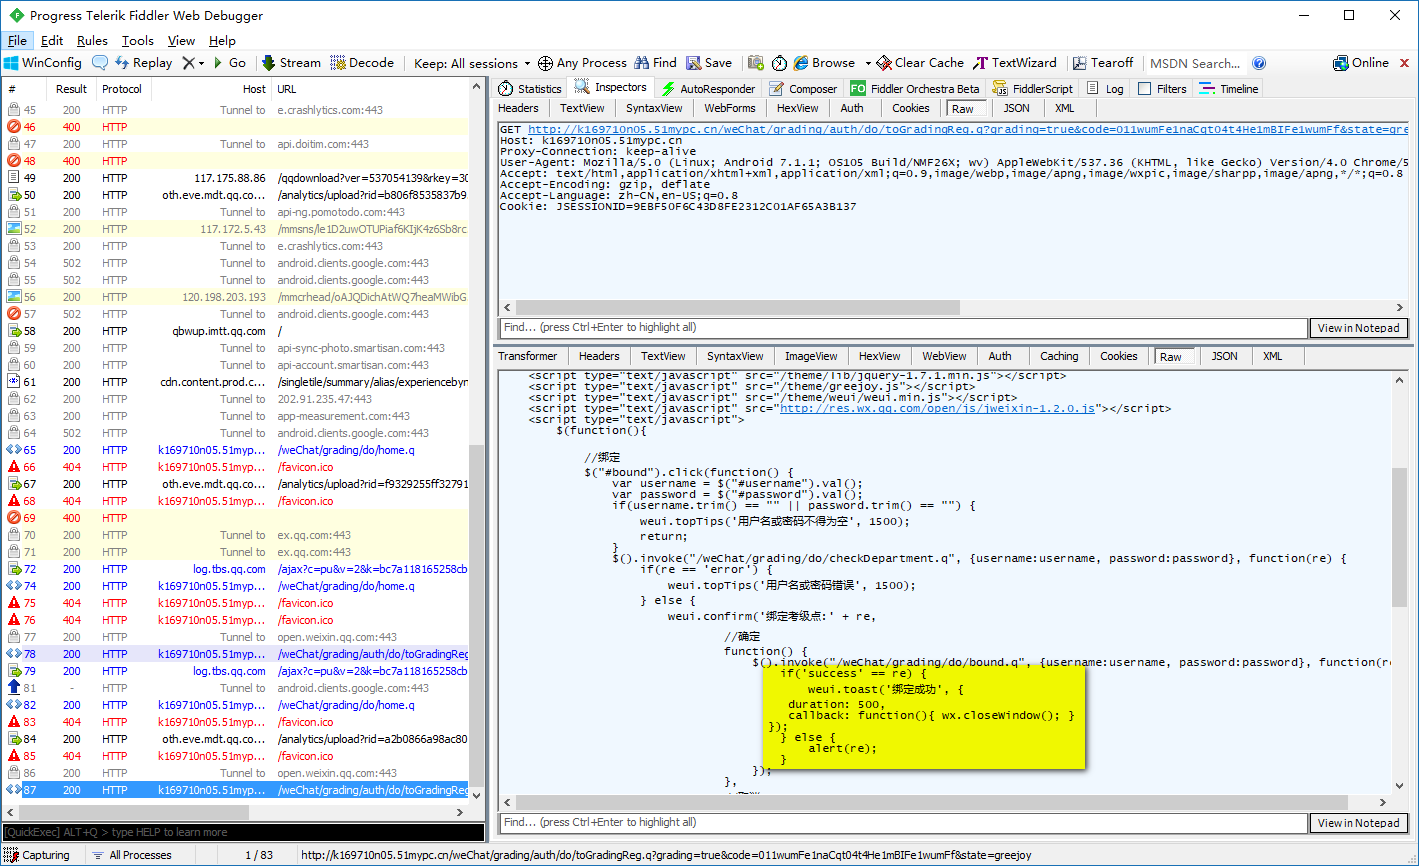Click All Processes status bar filter
Image resolution: width=1419 pixels, height=866 pixels.
pyautogui.click(x=132, y=855)
